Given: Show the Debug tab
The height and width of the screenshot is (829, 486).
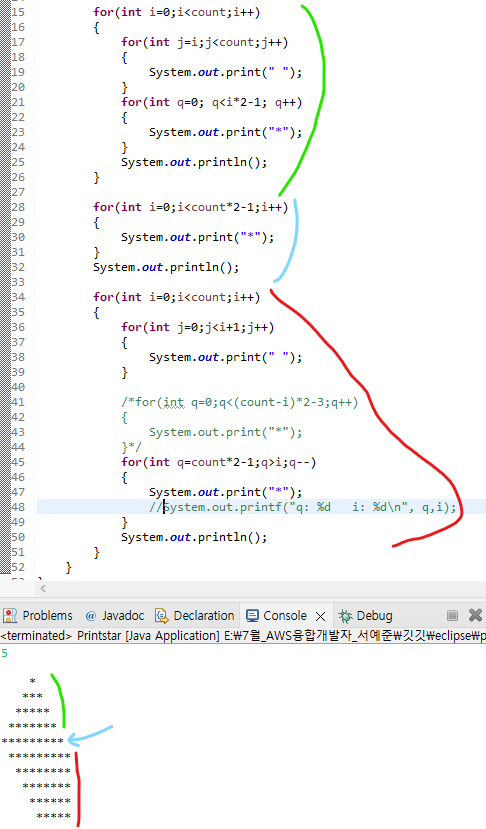Looking at the screenshot, I should tap(366, 615).
